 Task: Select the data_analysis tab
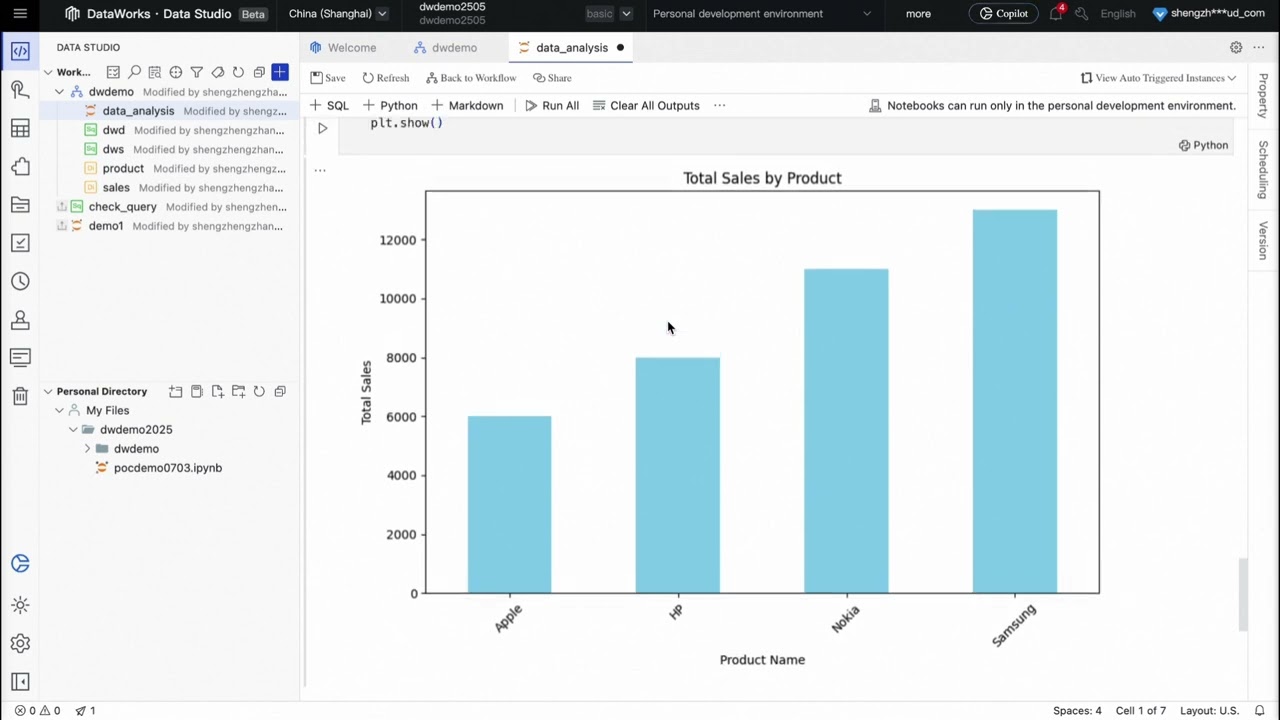(x=571, y=47)
